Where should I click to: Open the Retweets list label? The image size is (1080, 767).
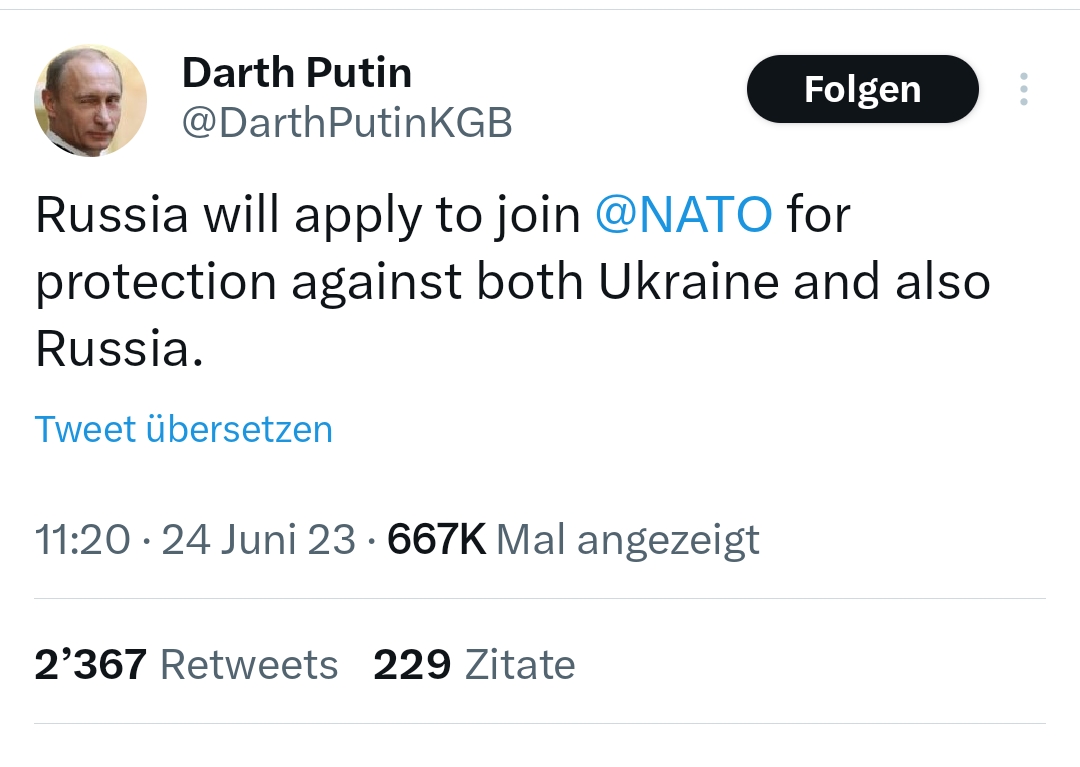click(249, 664)
